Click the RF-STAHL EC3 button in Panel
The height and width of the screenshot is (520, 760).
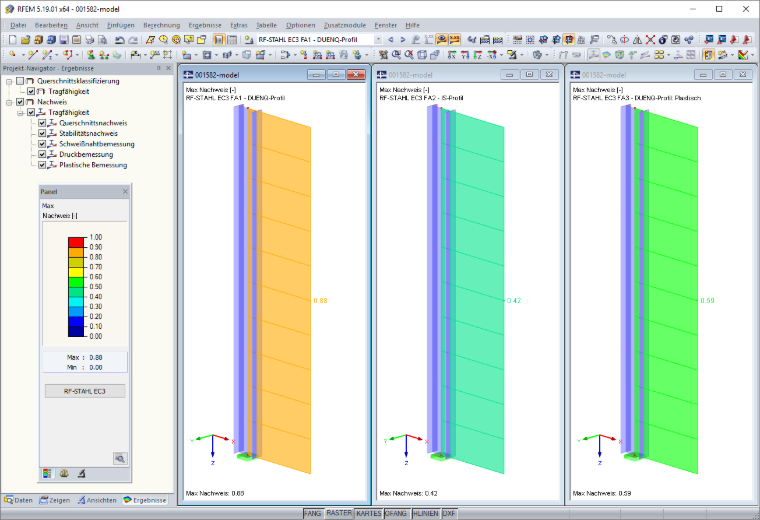85,391
